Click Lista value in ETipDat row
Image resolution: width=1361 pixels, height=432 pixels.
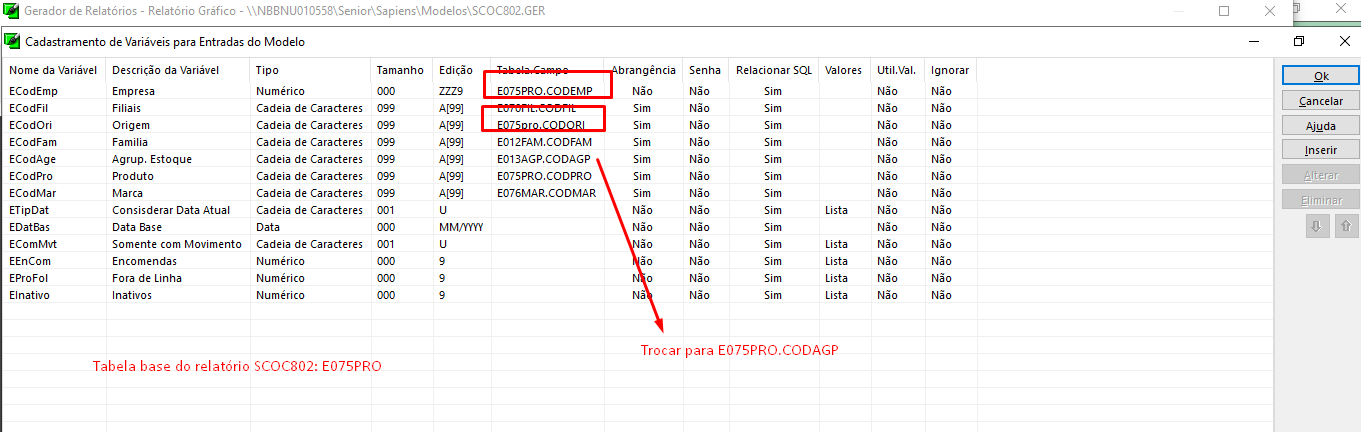pos(836,210)
